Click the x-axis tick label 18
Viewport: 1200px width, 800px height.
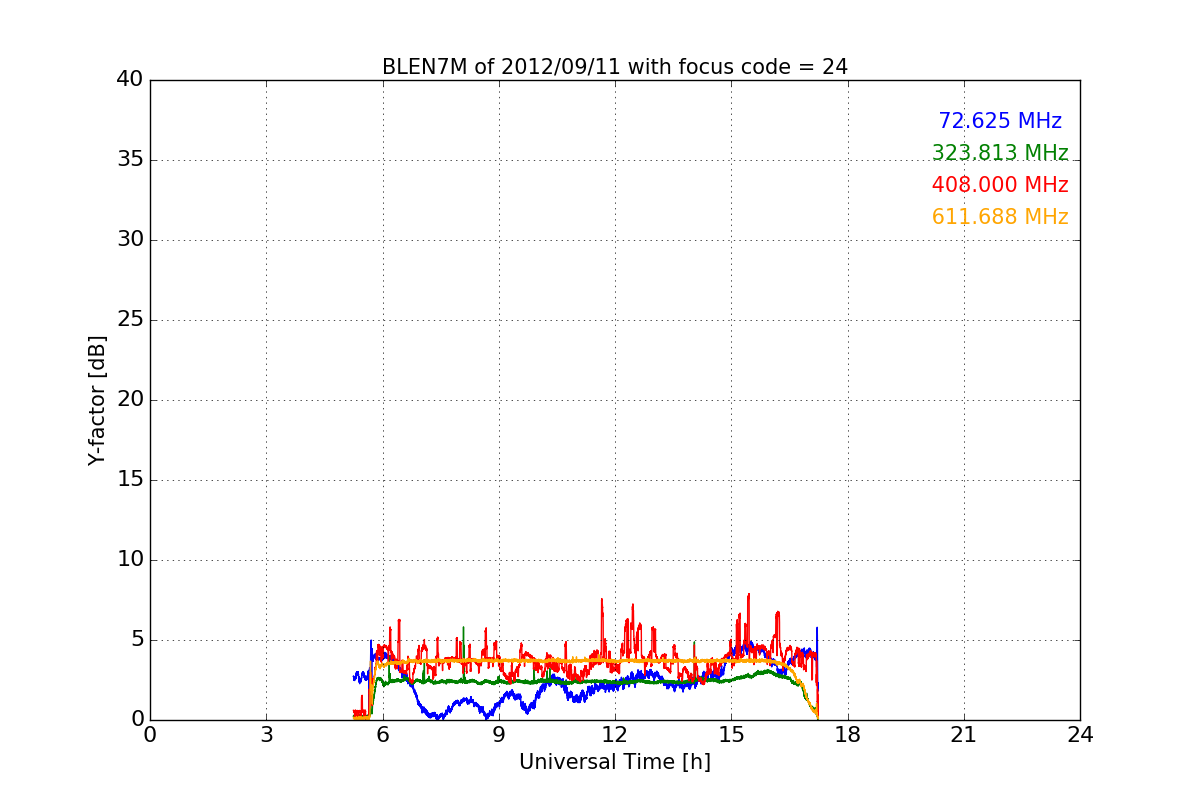click(x=848, y=734)
